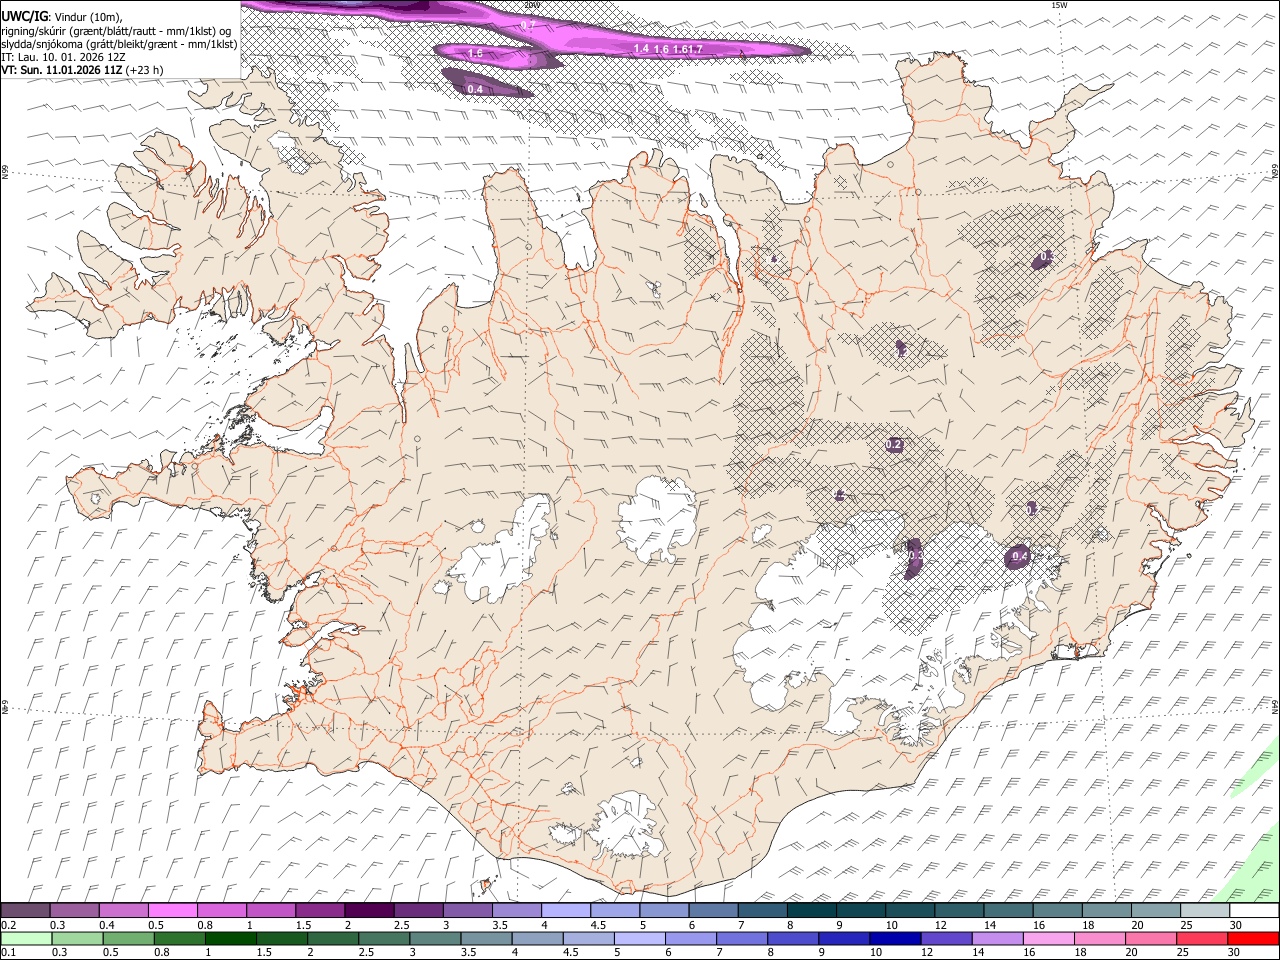
Task: Click the 0.4 label north of Vatnajökull glacier
Action: pos(1020,556)
